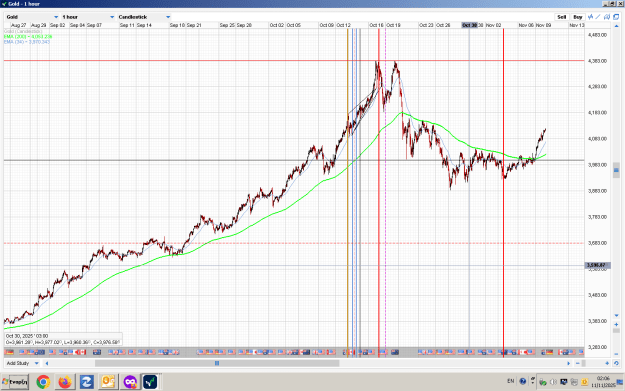
Task: Click the Aug 27 date label
Action: pyautogui.click(x=19, y=25)
